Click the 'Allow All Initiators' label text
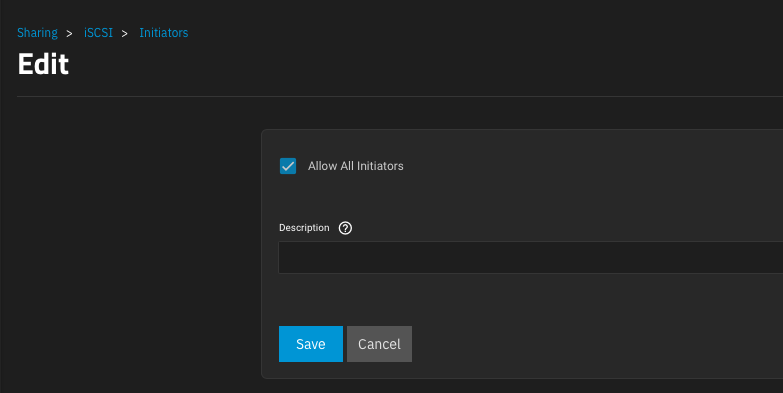Image resolution: width=783 pixels, height=393 pixels. 356,166
